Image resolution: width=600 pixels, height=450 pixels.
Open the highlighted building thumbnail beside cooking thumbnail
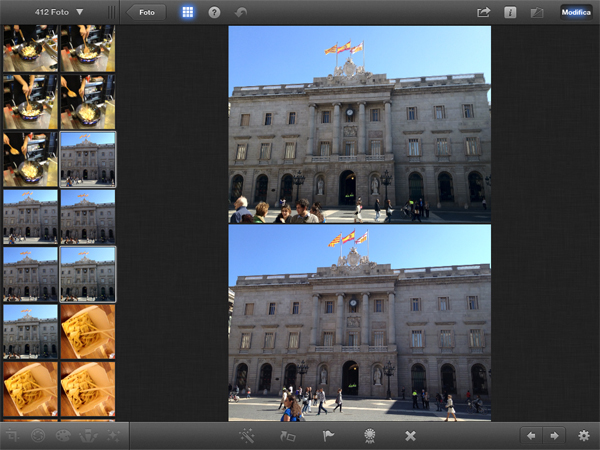88,160
